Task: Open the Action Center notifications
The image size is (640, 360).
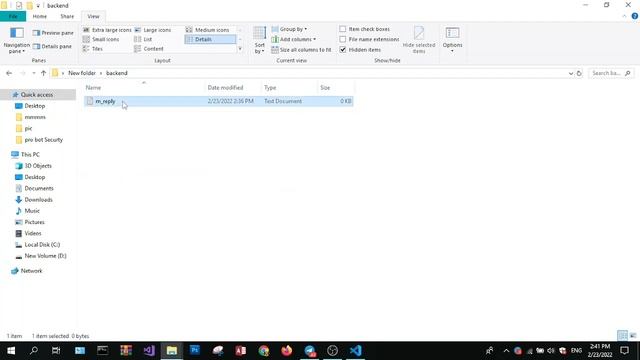Action: [624, 351]
